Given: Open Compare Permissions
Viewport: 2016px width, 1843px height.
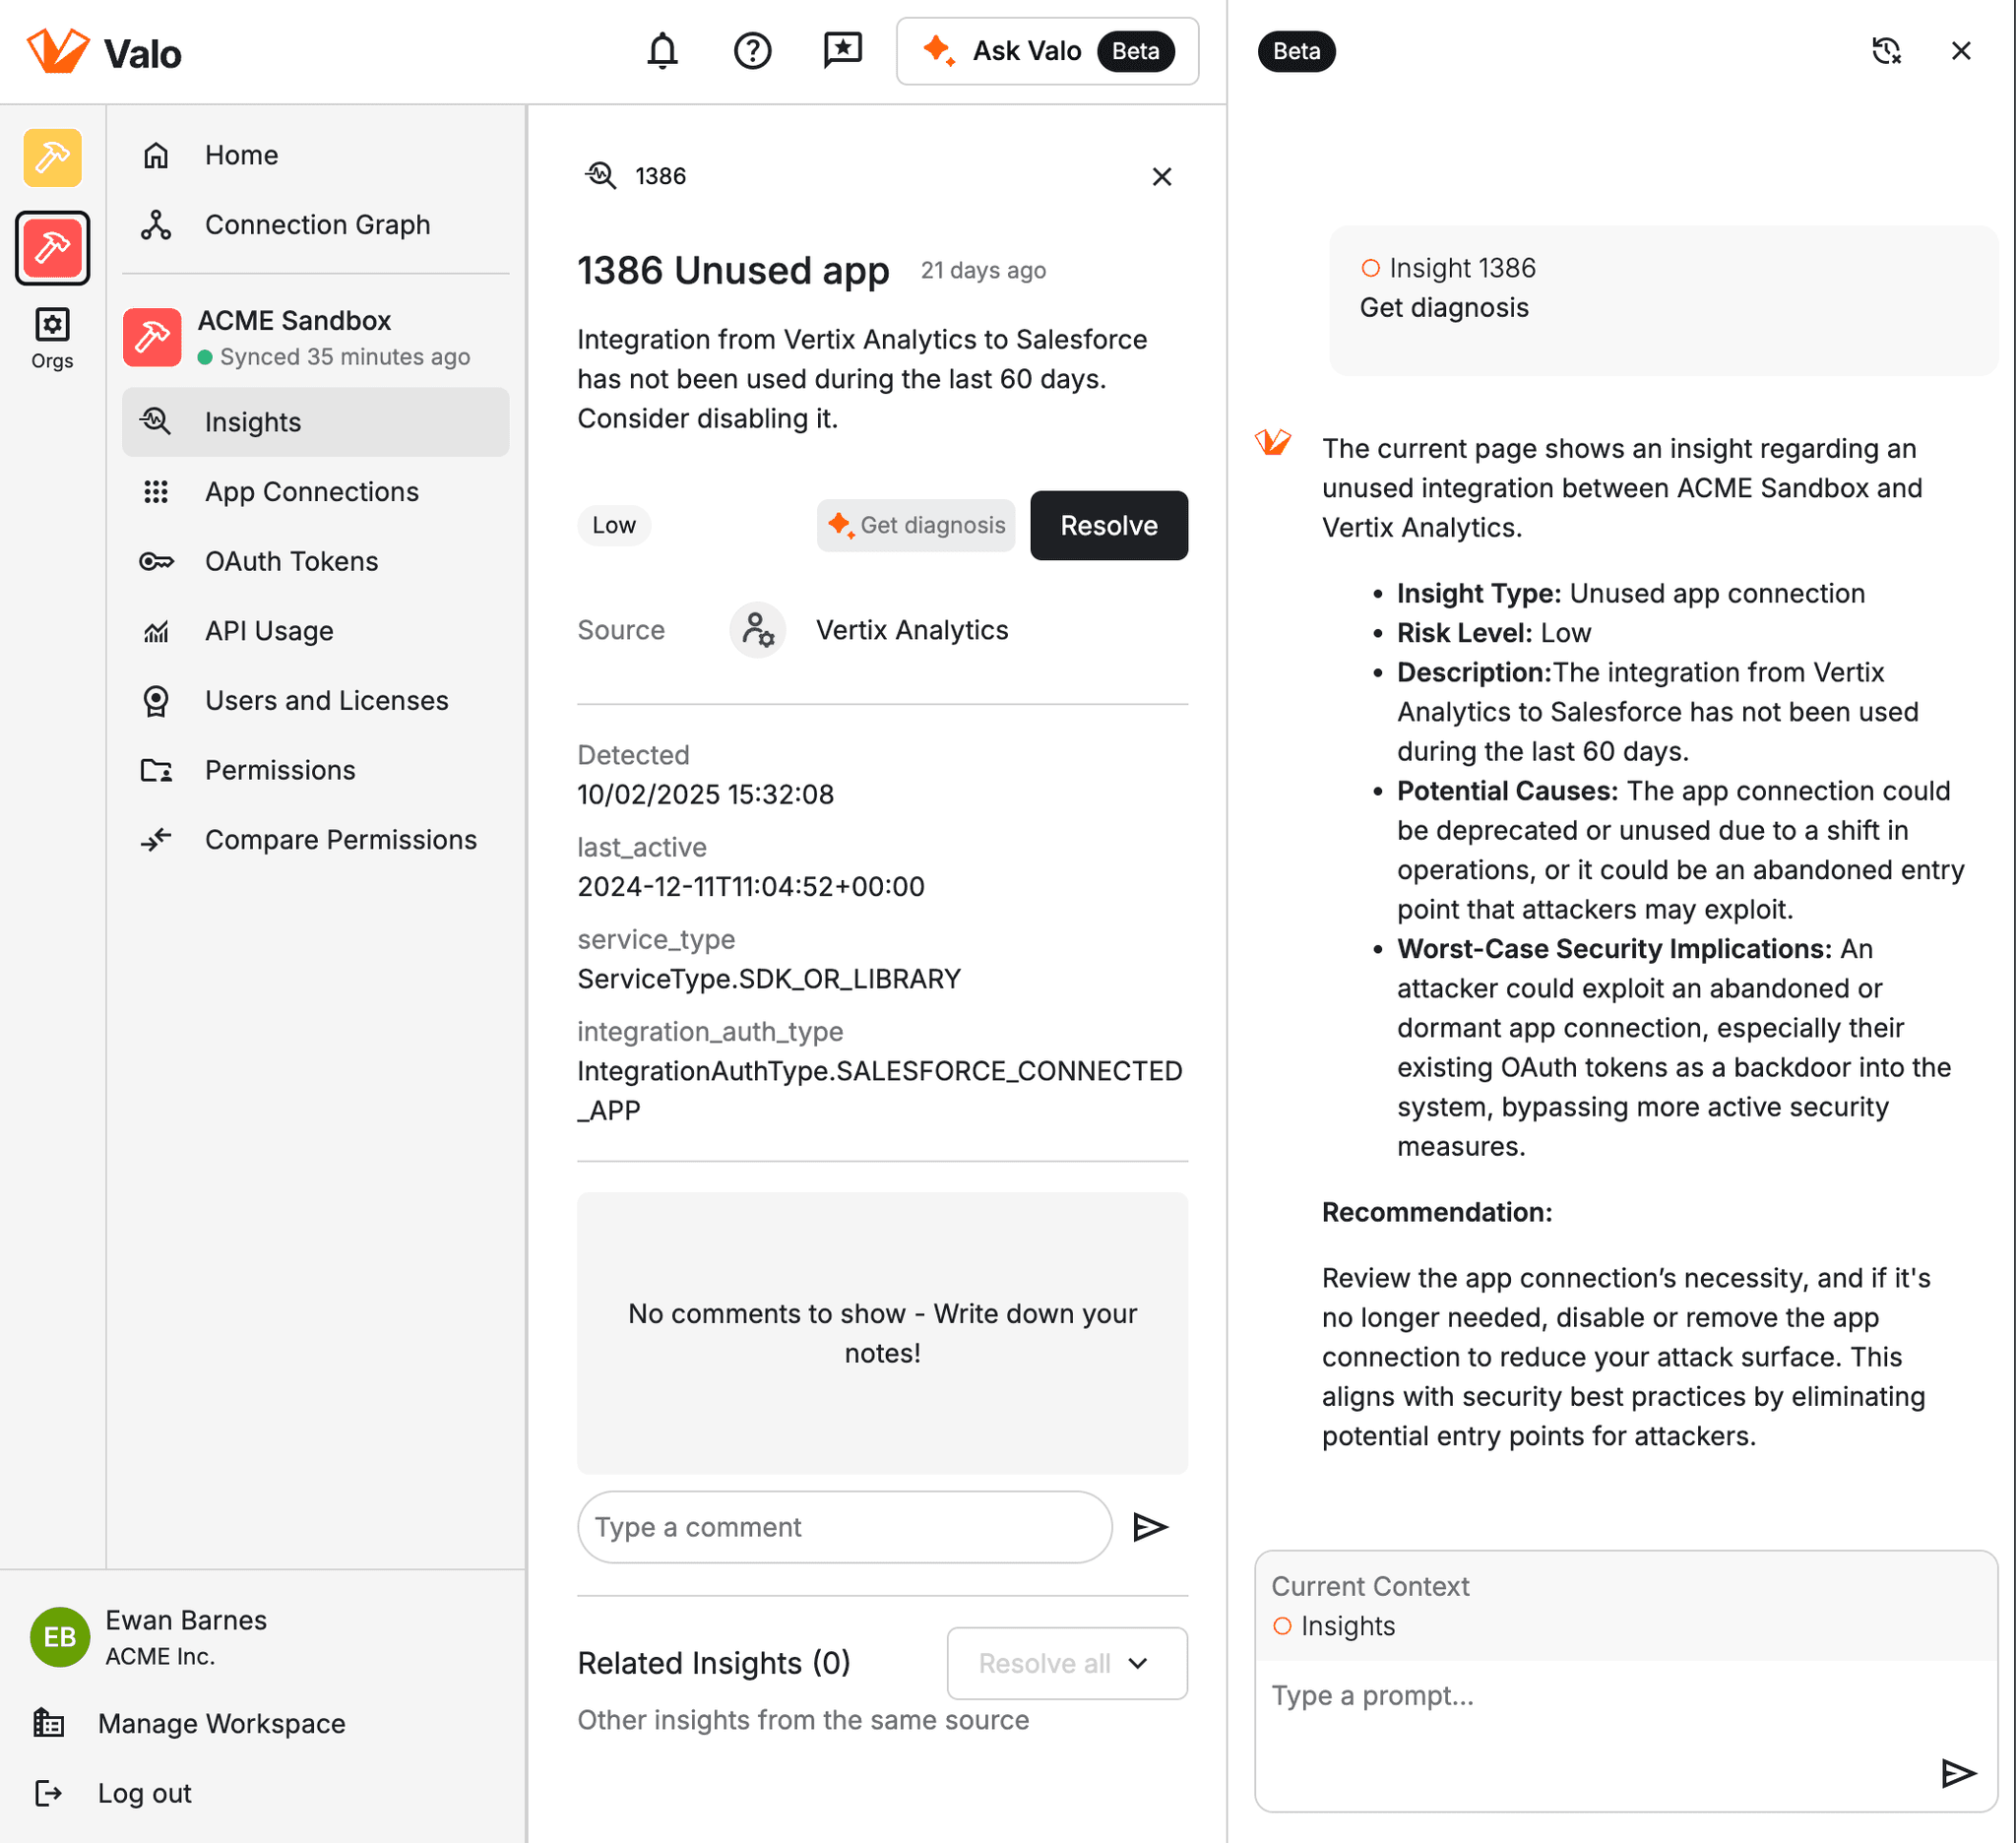Looking at the screenshot, I should pos(315,840).
